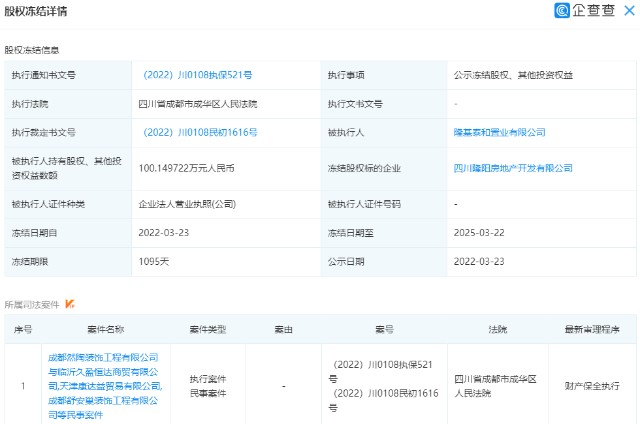Click value 公示冻结股权、其他投资权益
This screenshot has width=640, height=424.
(513, 75)
